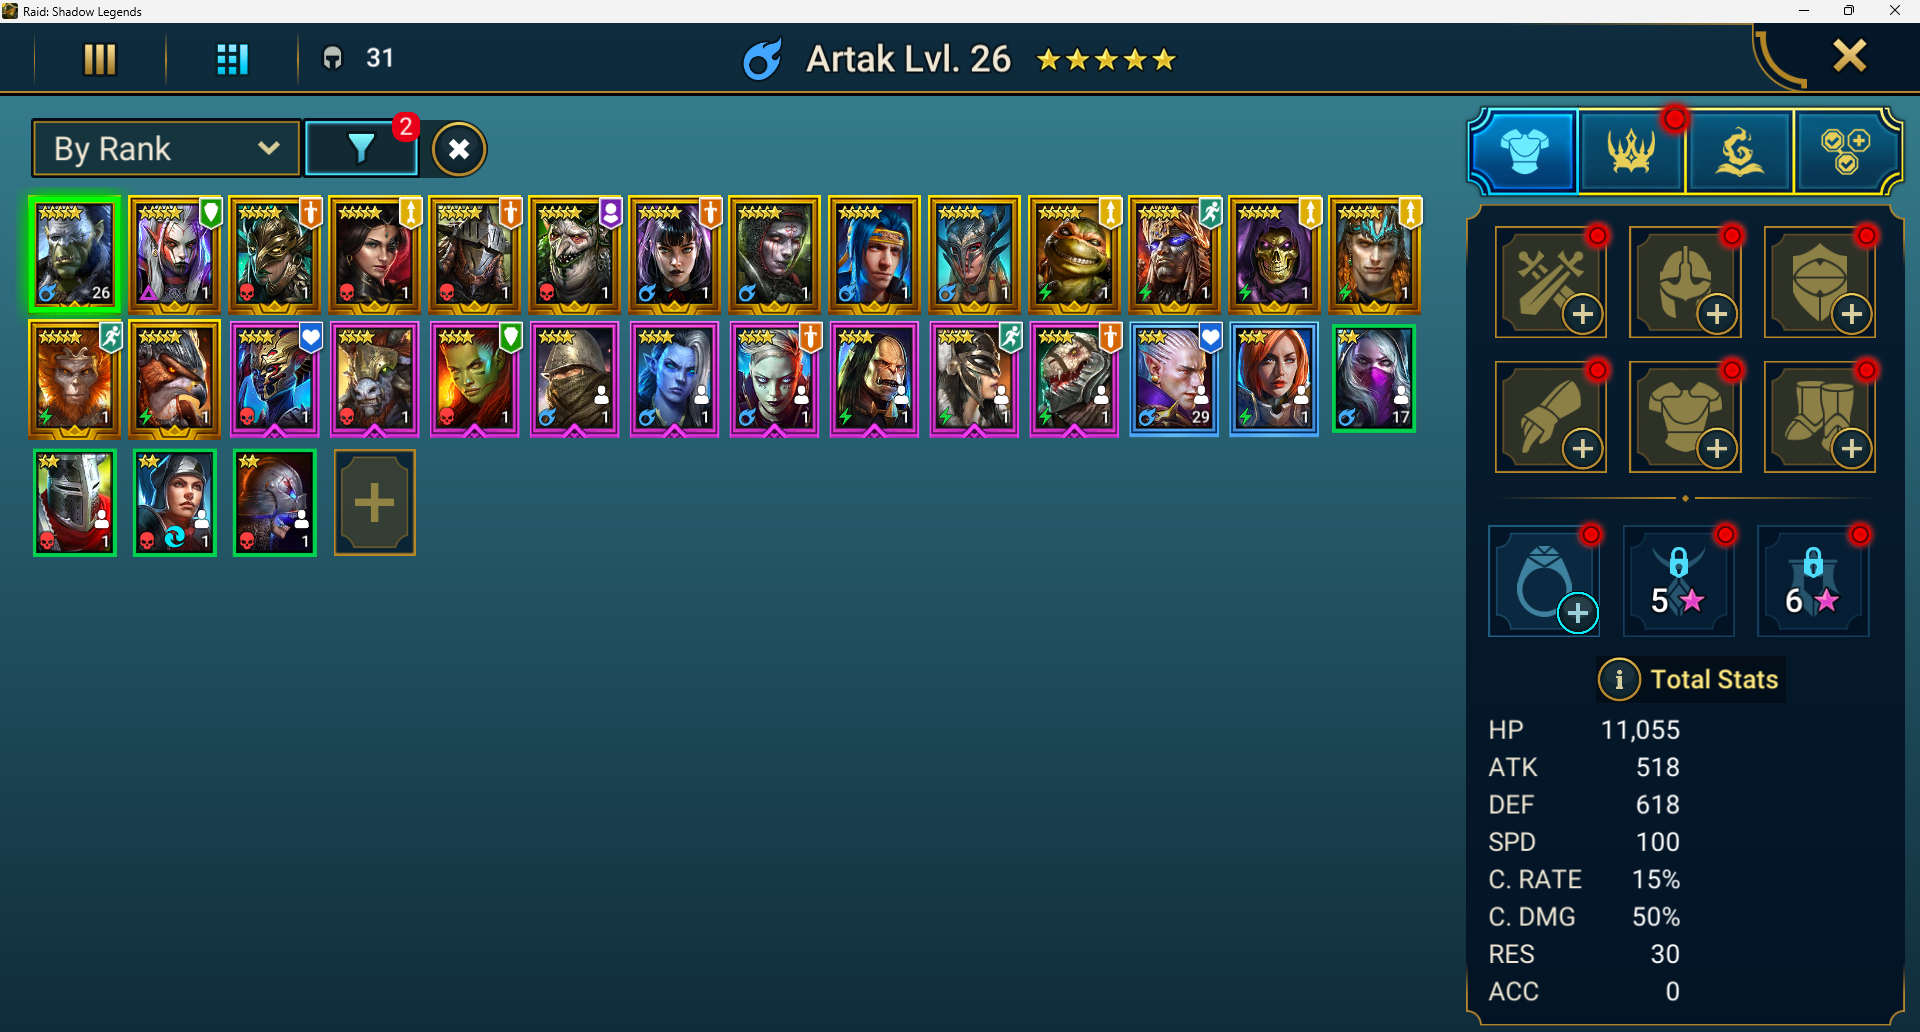1920x1032 pixels.
Task: Open the Total Stats info button
Action: 1618,680
